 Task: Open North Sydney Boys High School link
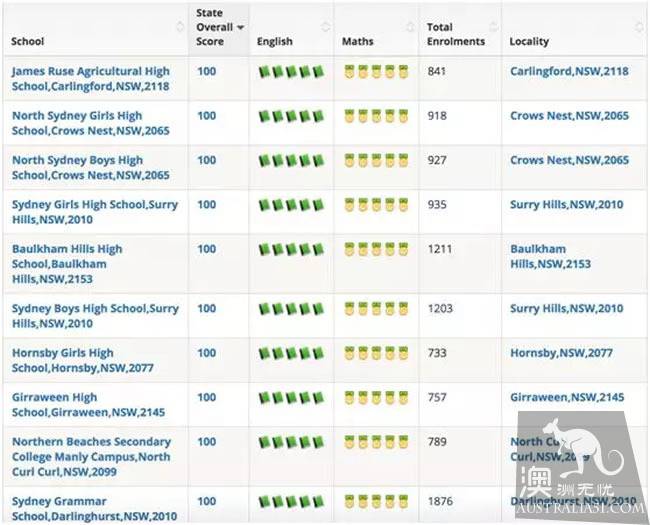pos(91,168)
